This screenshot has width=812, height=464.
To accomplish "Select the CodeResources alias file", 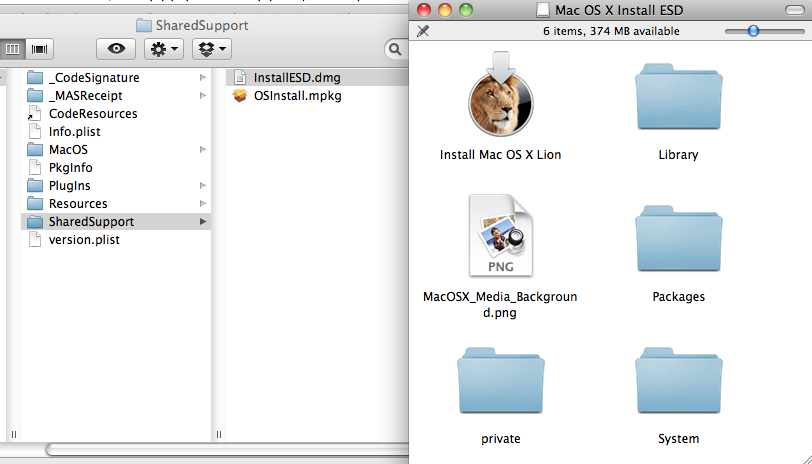I will coord(116,113).
